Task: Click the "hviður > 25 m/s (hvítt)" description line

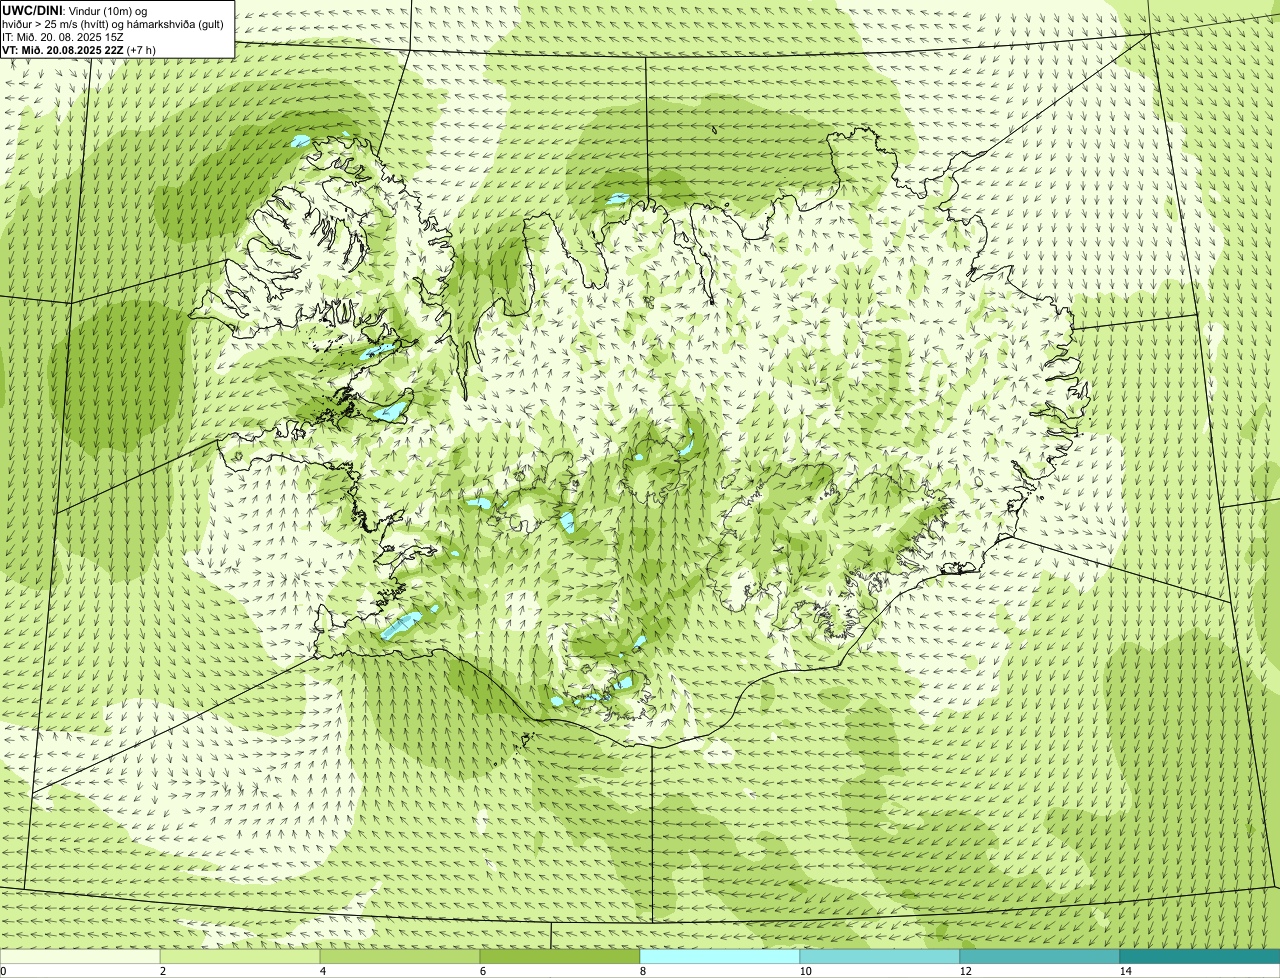Action: [x=113, y=23]
